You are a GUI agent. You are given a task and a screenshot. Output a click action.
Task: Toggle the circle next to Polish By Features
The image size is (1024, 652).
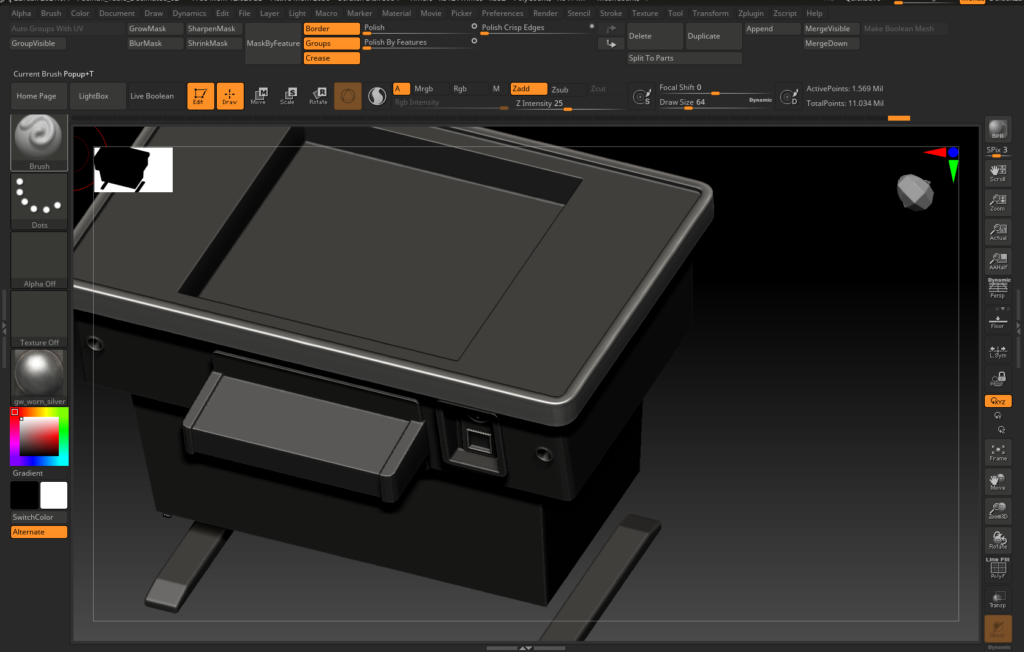[474, 41]
